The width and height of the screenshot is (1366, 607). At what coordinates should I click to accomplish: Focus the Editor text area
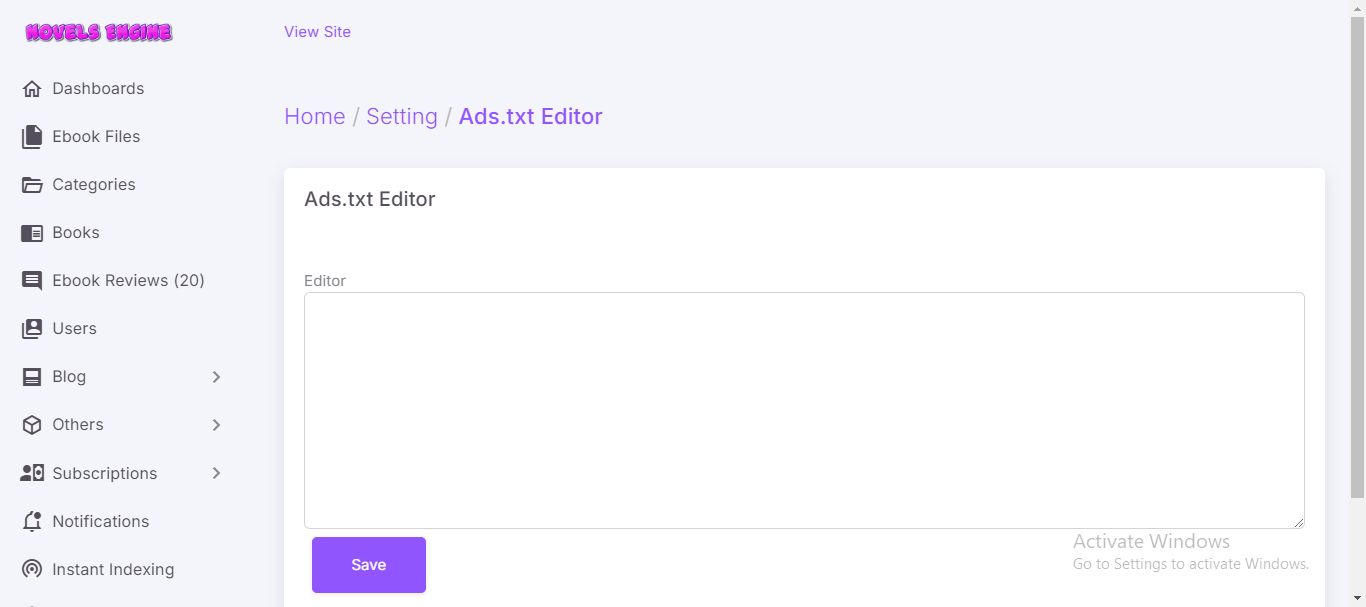[804, 410]
